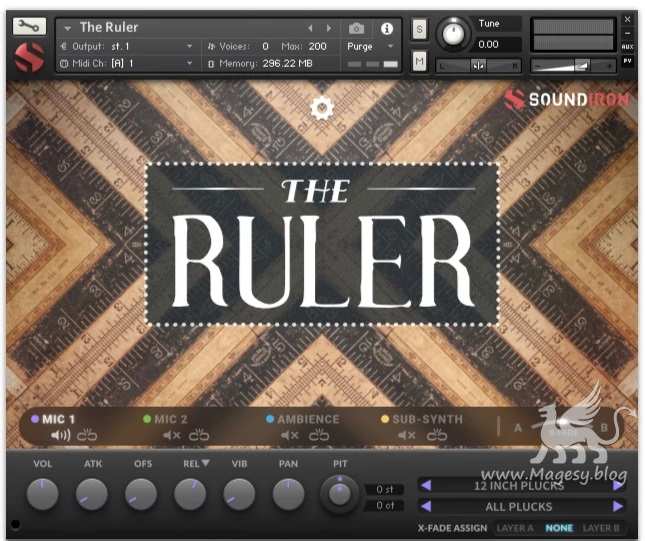Select the SUB-SYNTH layer label
This screenshot has height=541, width=645.
427,419
